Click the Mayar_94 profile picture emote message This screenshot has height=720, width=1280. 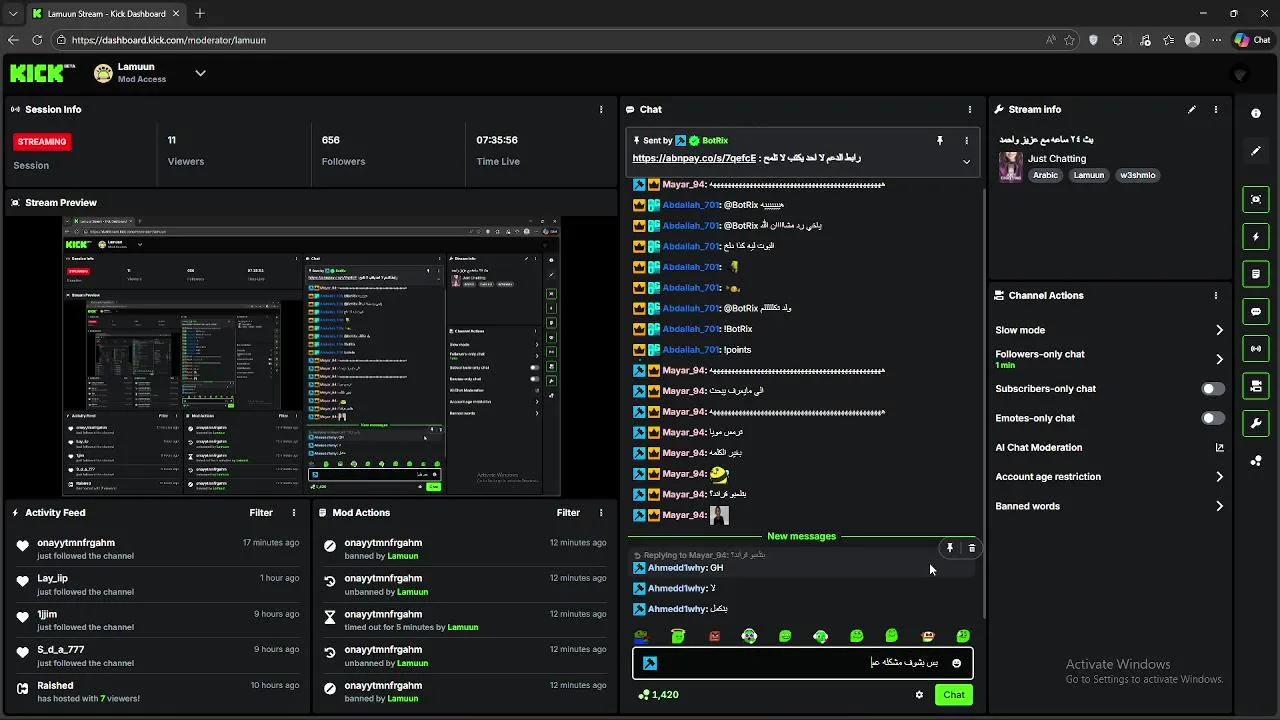pos(719,516)
